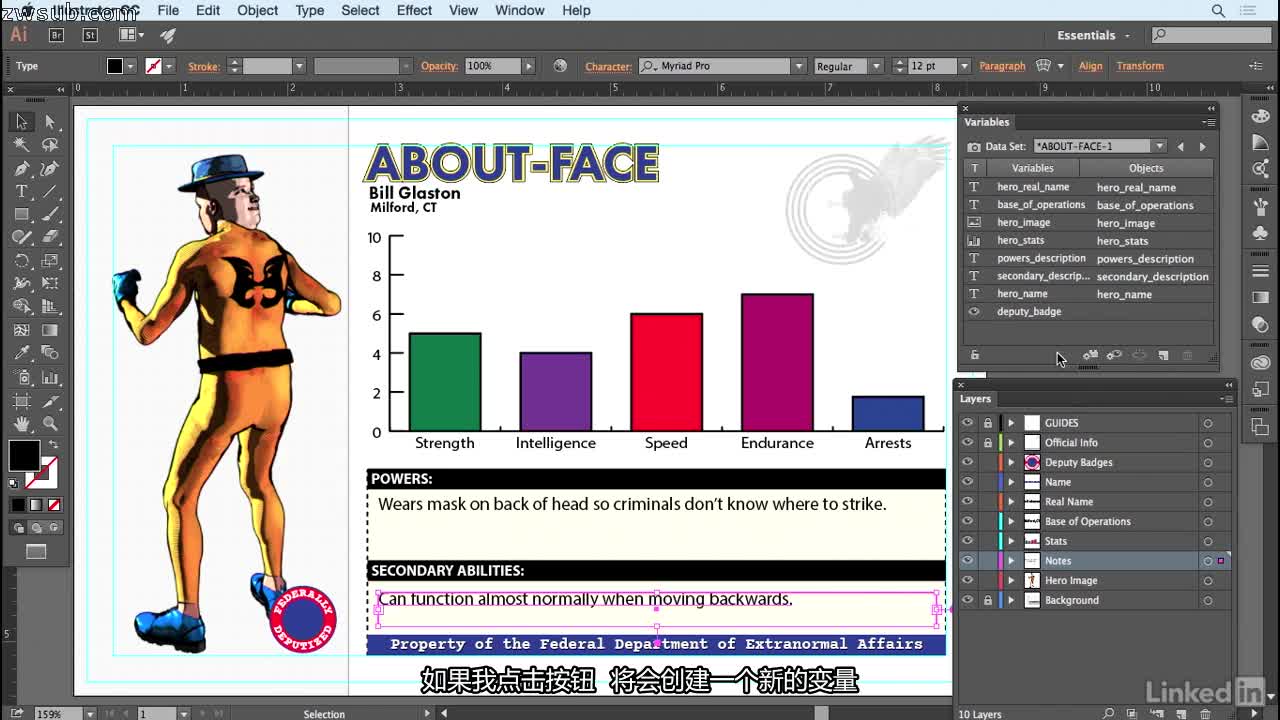Toggle the GUIDES layer visibility off
This screenshot has height=720, width=1280.
coord(966,422)
